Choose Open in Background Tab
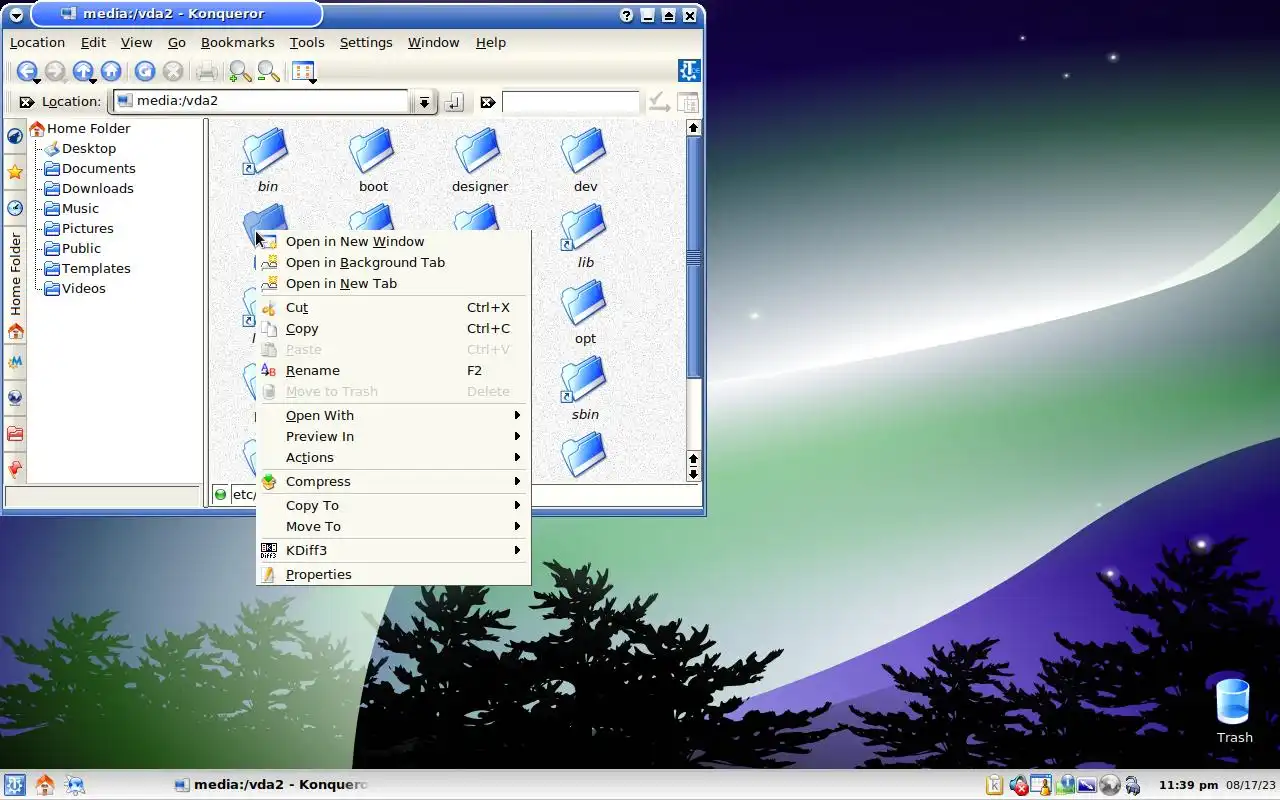1280x800 pixels. point(392,262)
